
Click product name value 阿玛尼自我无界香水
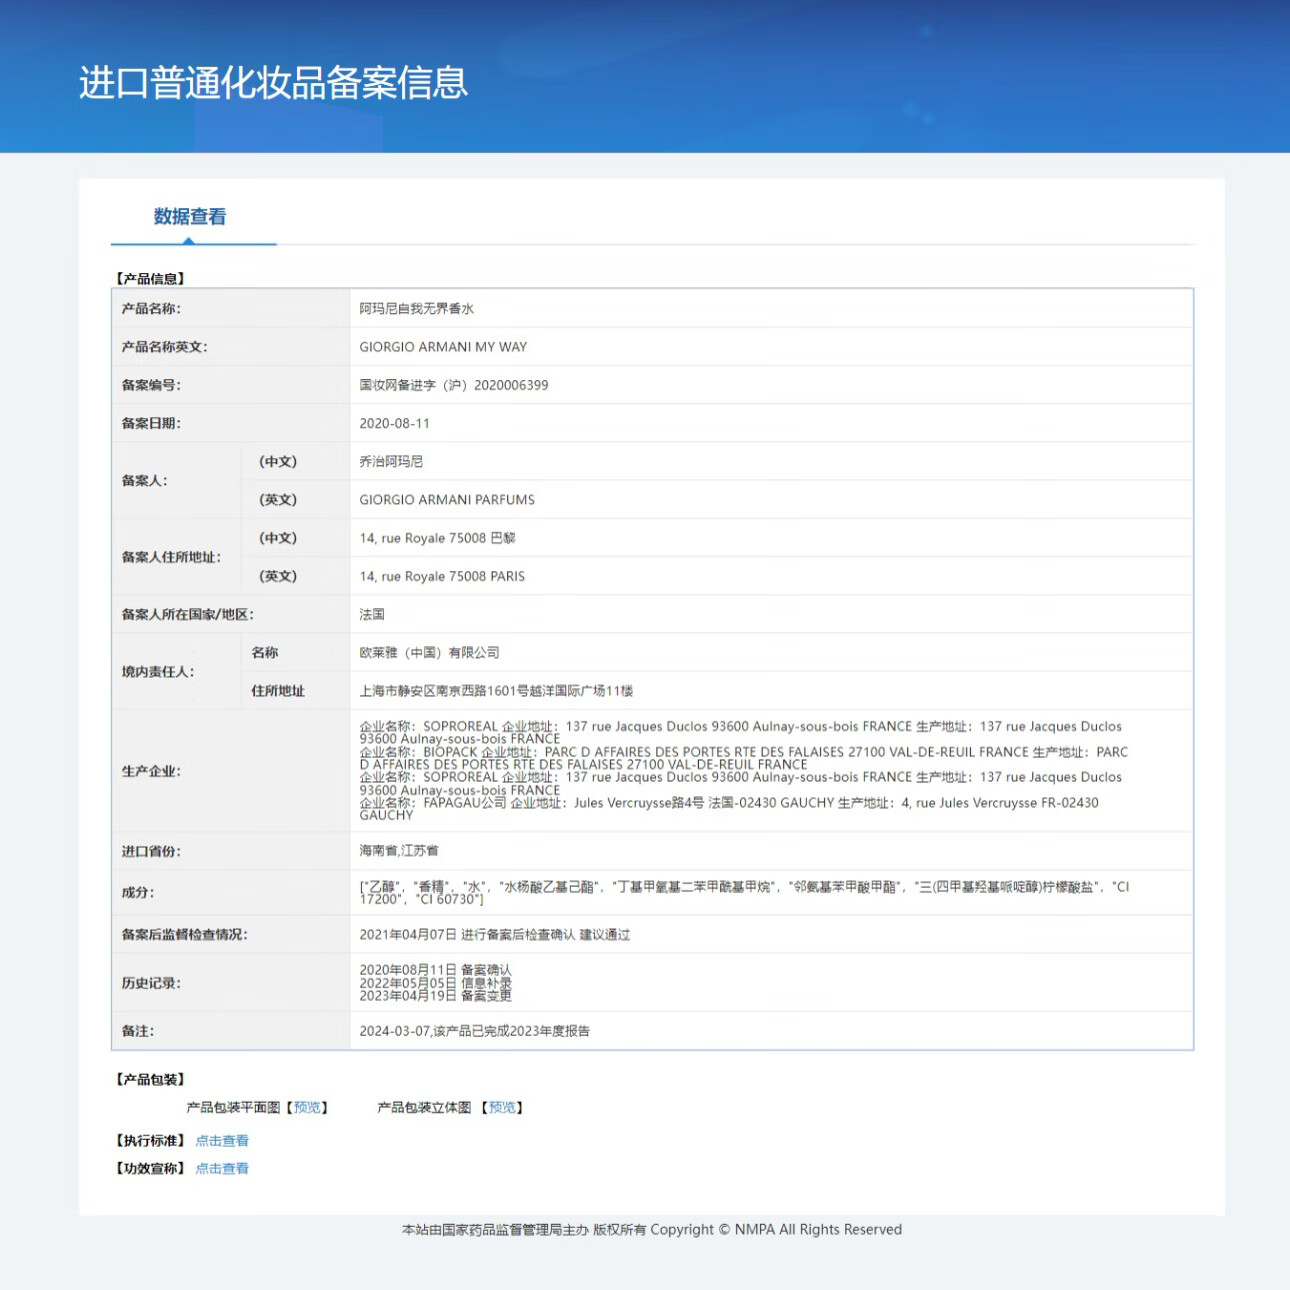point(416,309)
